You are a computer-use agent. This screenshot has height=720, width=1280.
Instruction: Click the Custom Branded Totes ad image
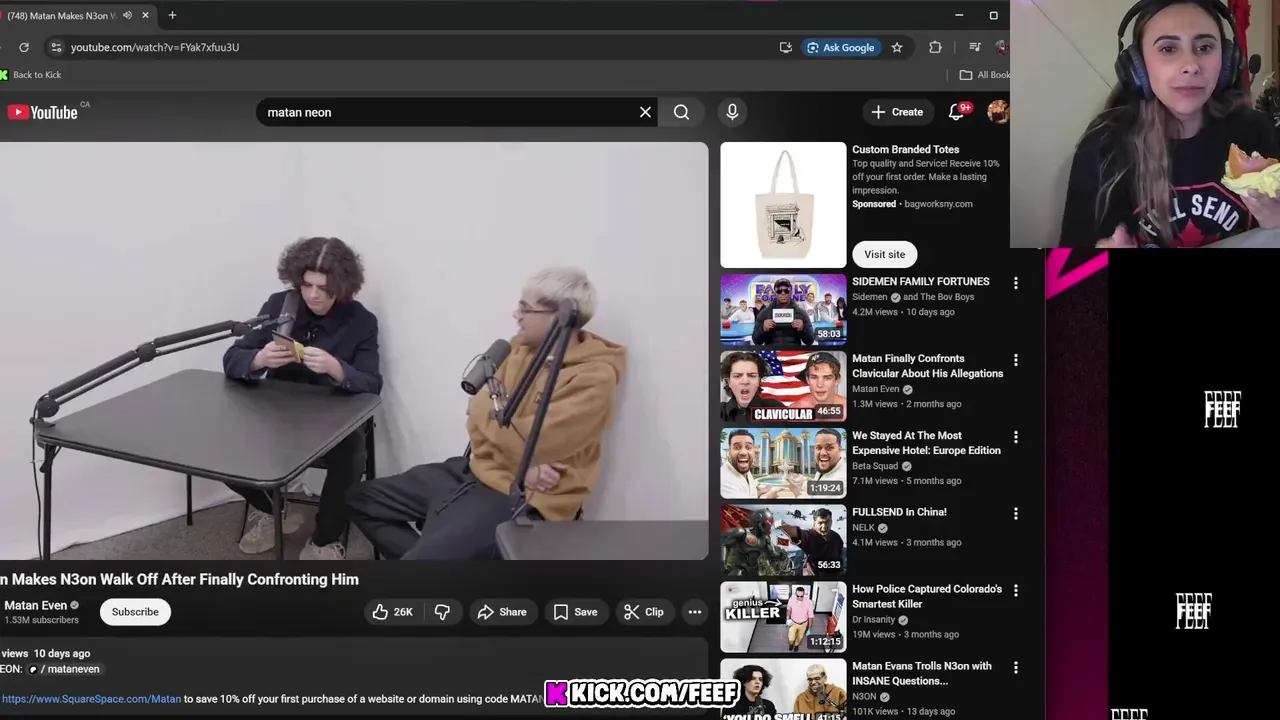click(x=783, y=205)
